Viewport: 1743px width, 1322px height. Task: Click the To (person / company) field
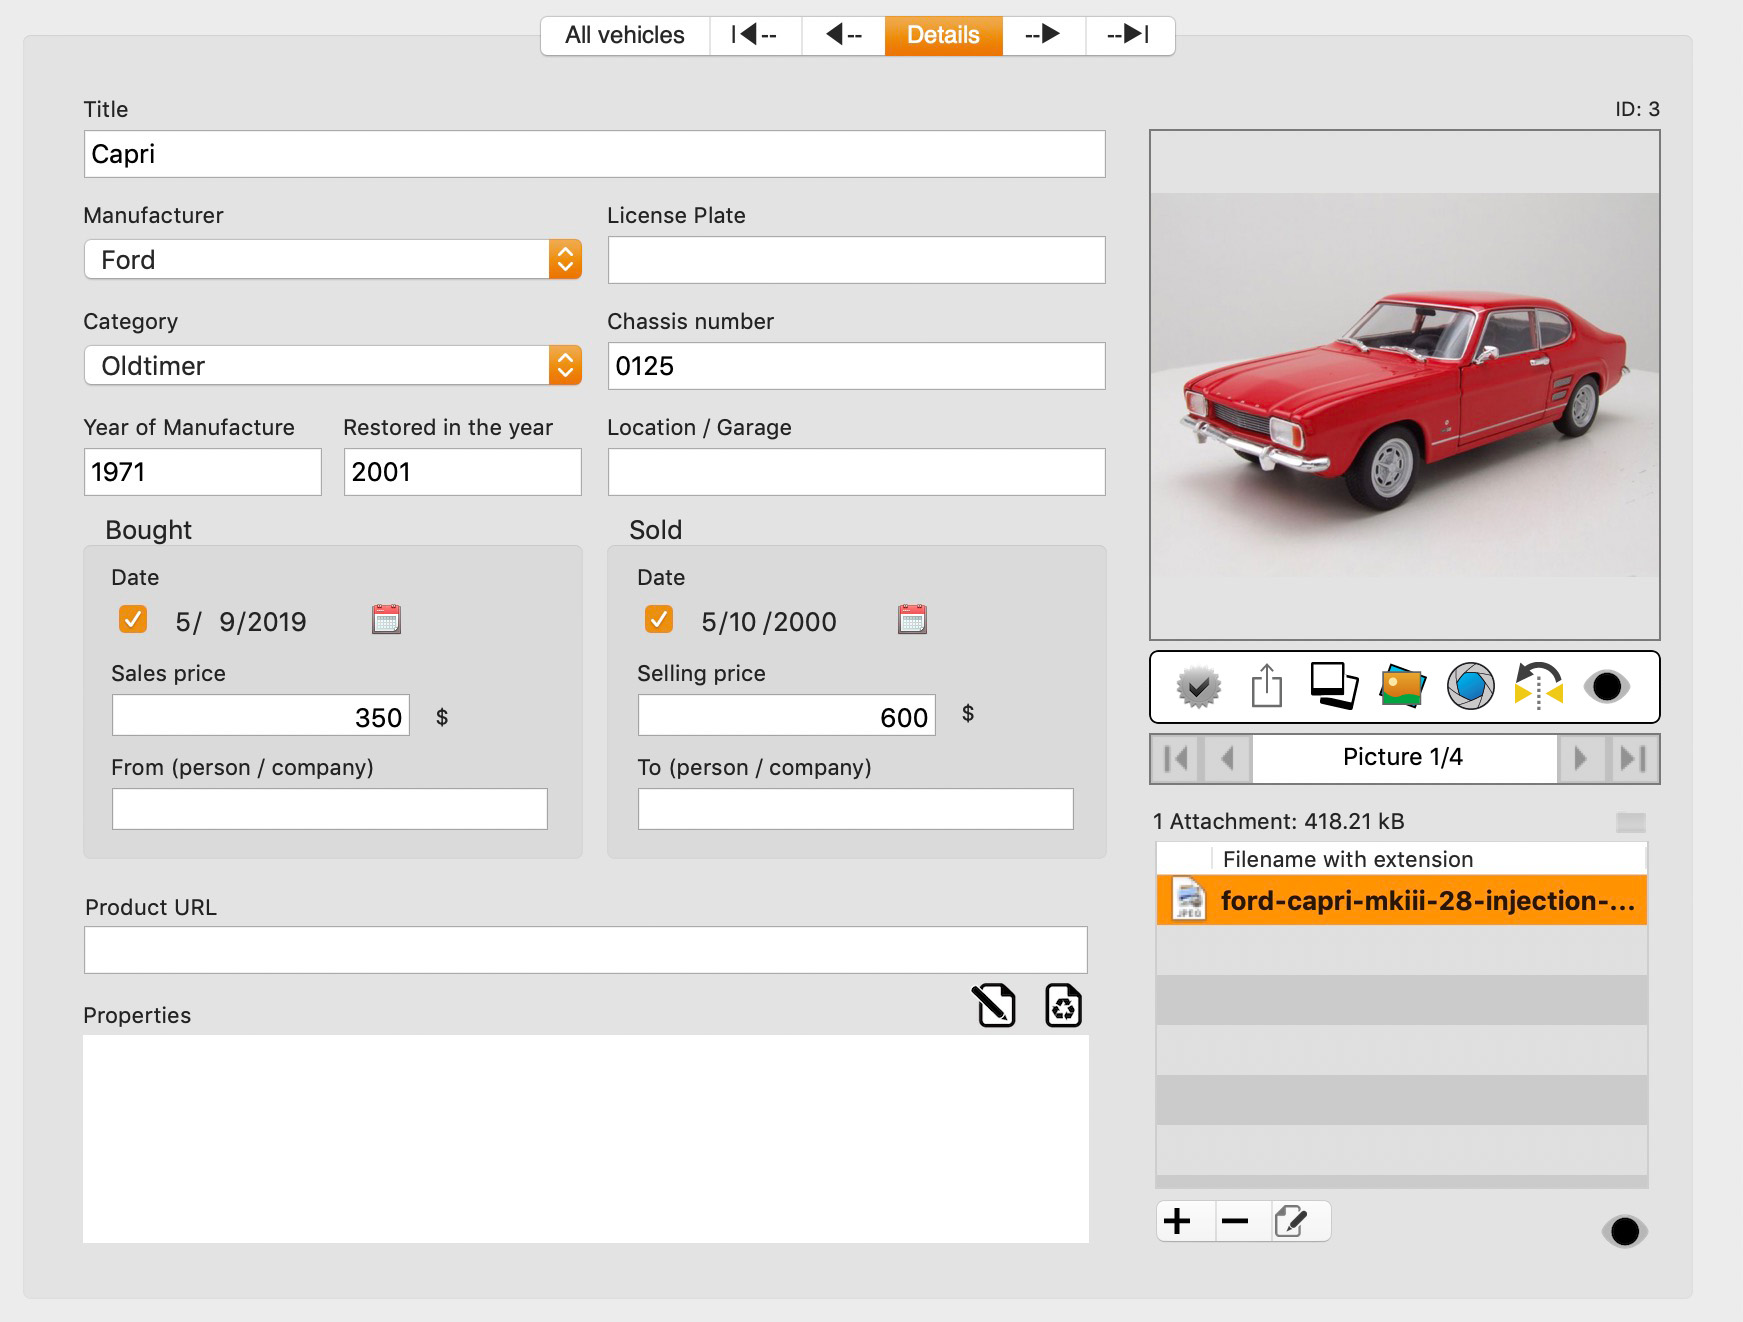[x=855, y=809]
